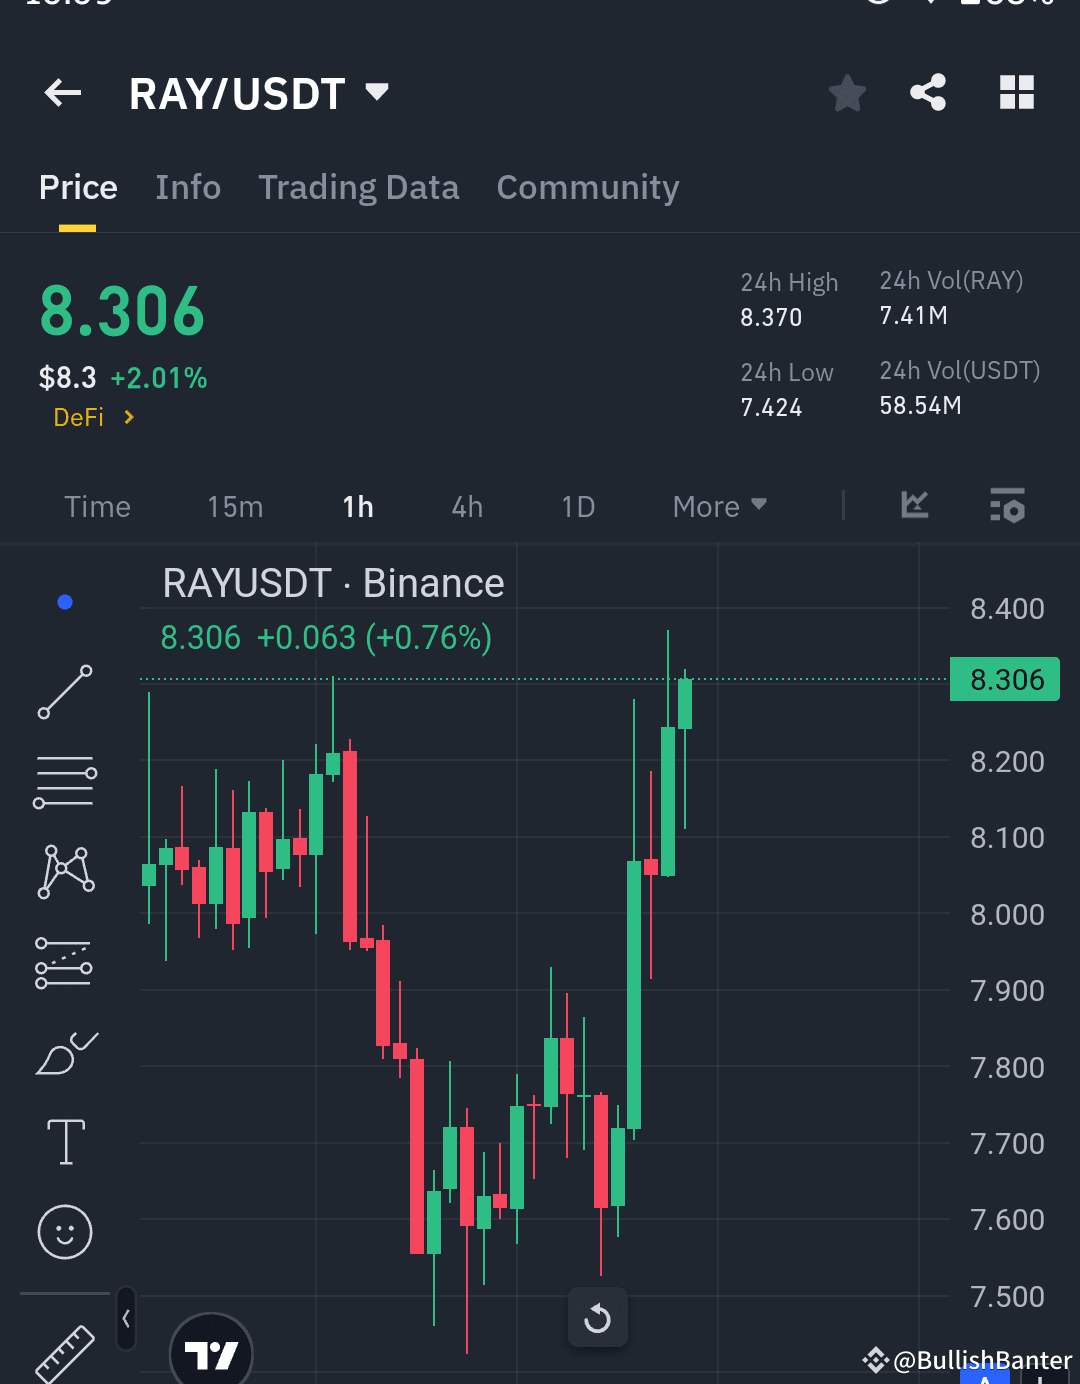Select the text annotation tool

click(65, 1140)
